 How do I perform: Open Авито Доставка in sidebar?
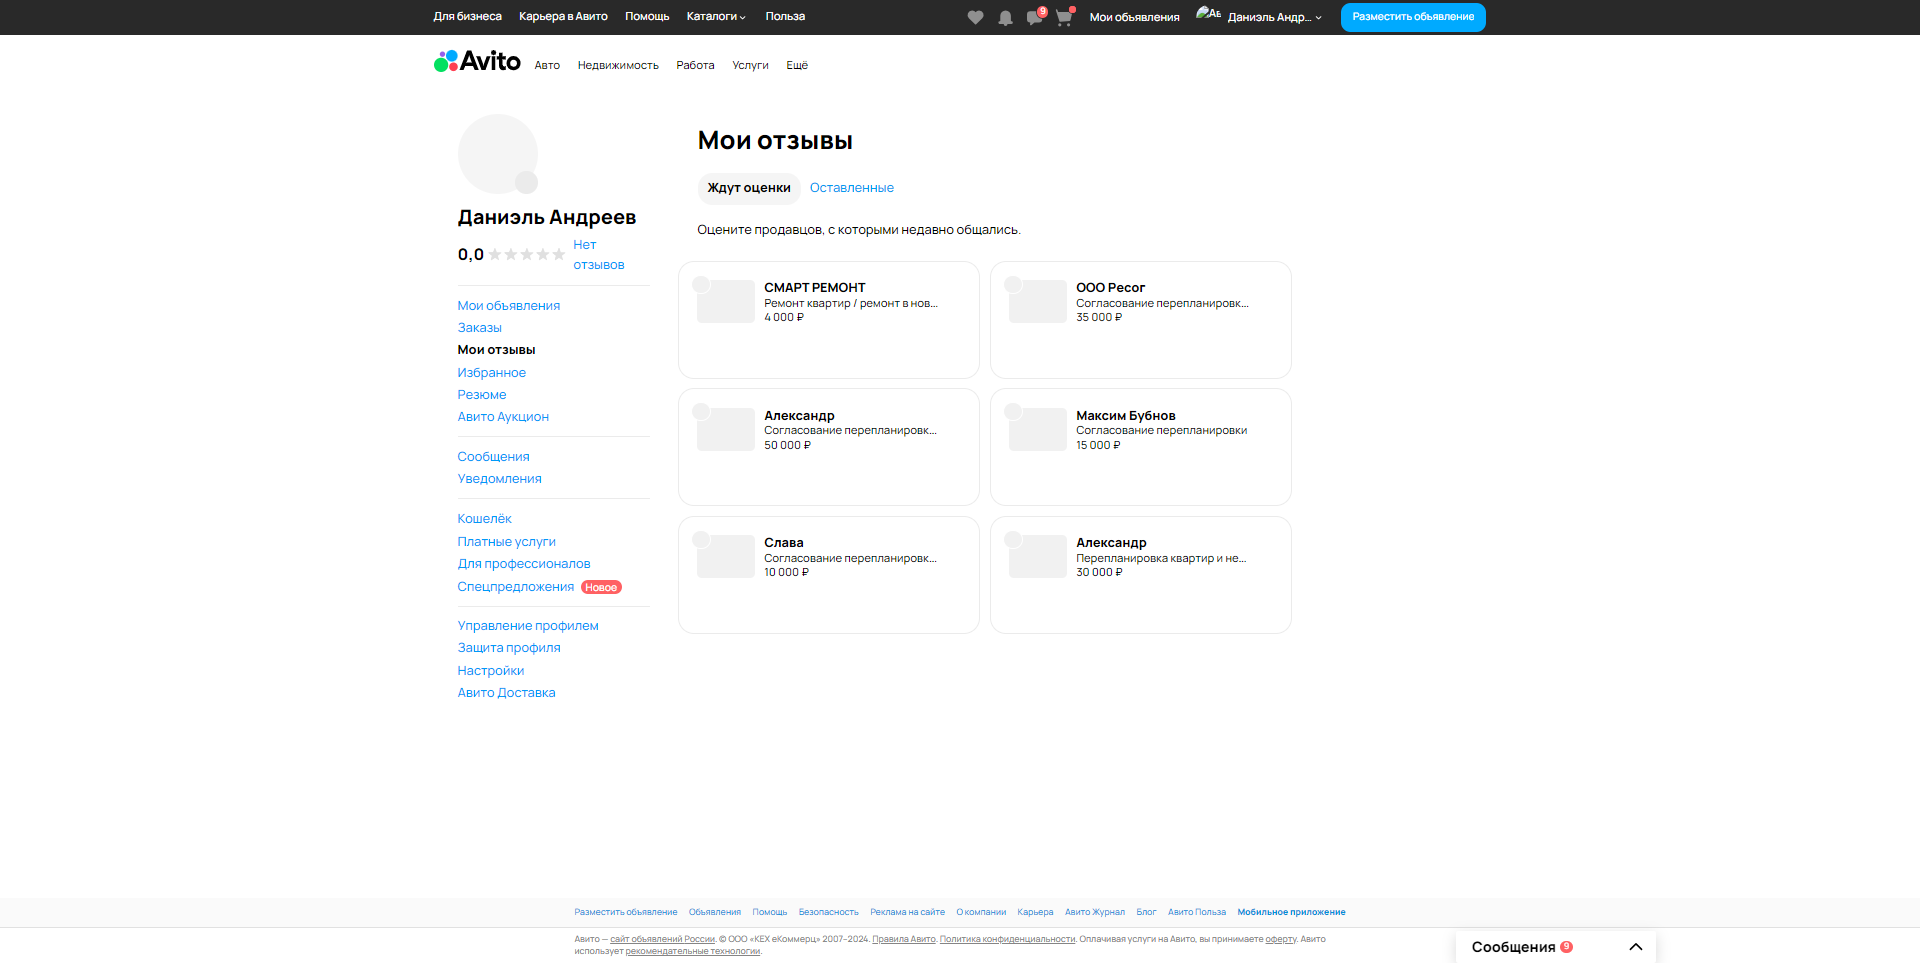pos(506,693)
